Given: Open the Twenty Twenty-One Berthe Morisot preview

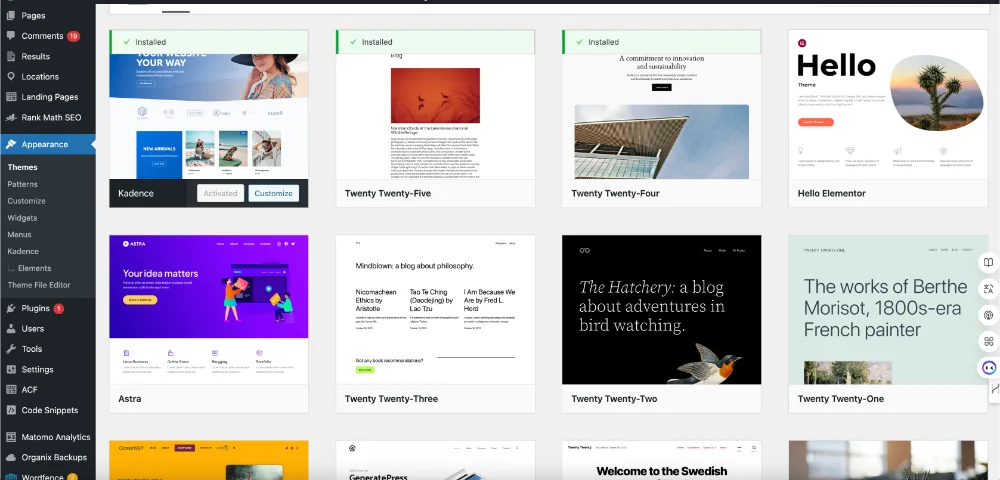Looking at the screenshot, I should [888, 310].
